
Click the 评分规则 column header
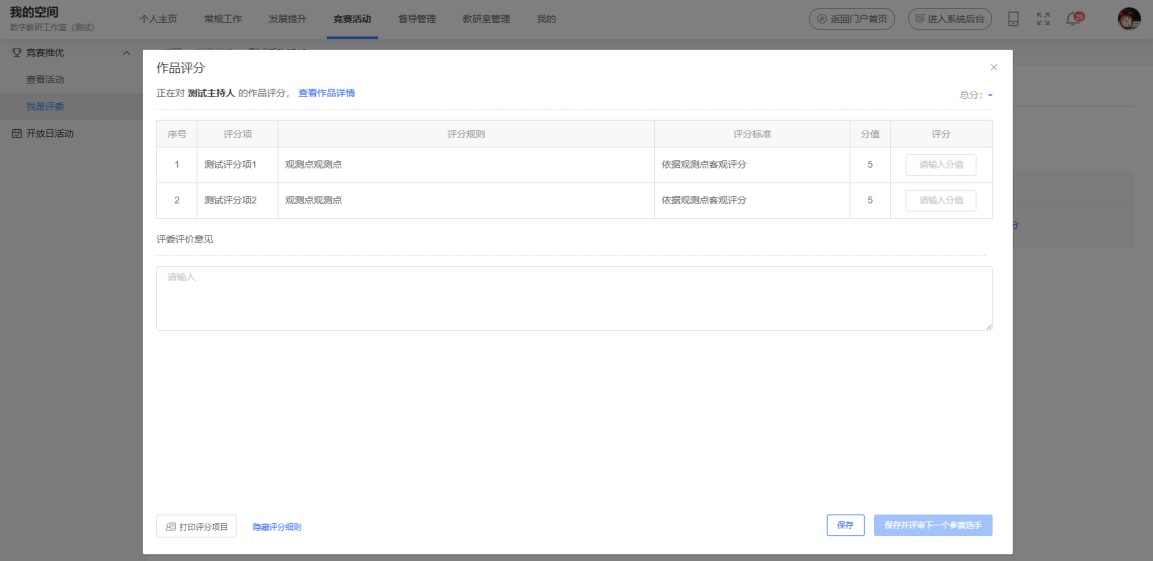[x=466, y=135]
